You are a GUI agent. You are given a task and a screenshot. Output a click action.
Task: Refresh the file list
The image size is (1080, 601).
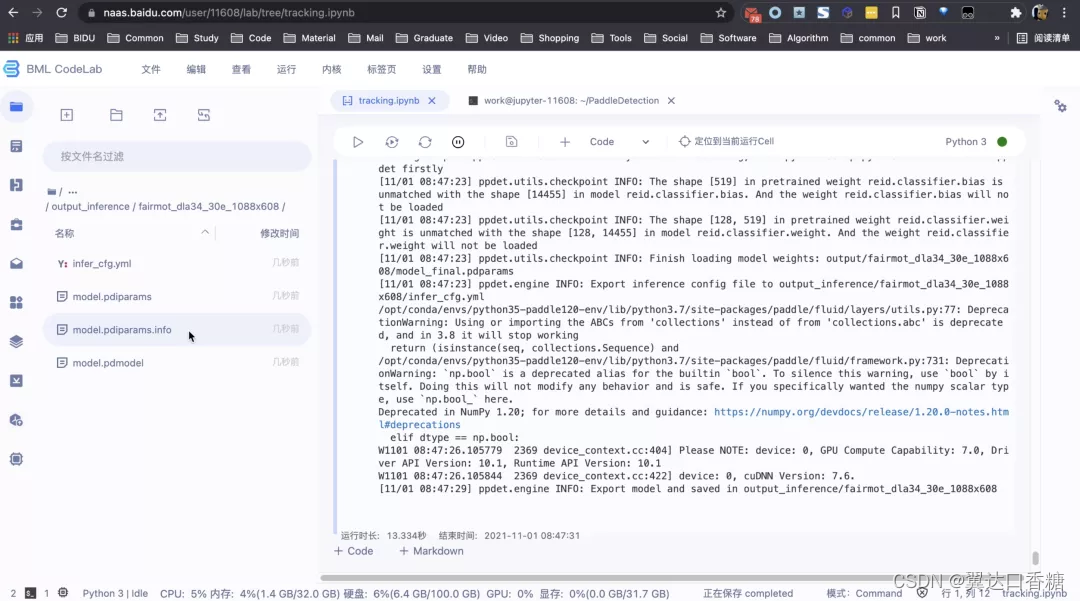point(203,115)
